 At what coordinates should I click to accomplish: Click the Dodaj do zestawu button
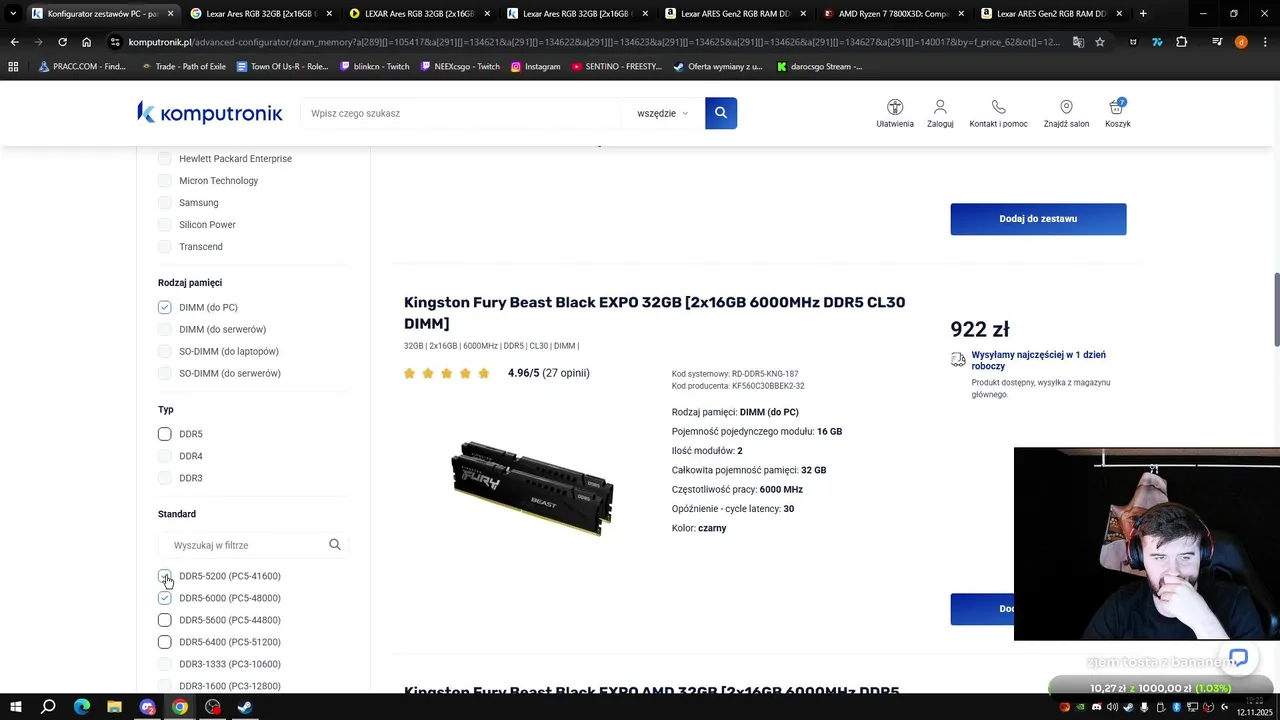point(1038,219)
